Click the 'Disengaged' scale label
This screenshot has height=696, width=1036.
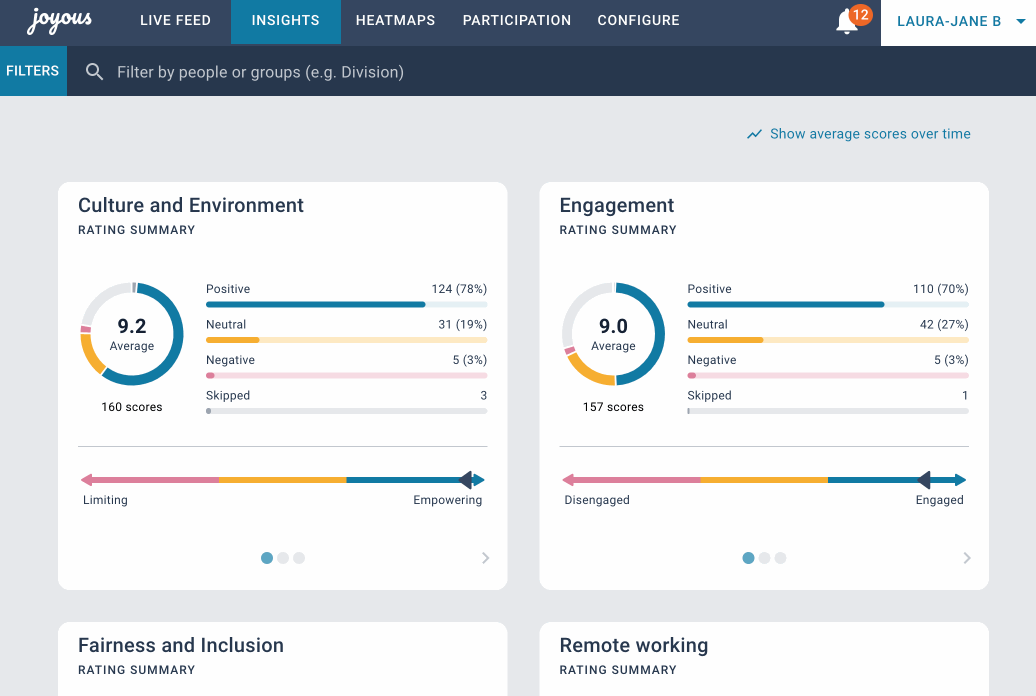(597, 500)
